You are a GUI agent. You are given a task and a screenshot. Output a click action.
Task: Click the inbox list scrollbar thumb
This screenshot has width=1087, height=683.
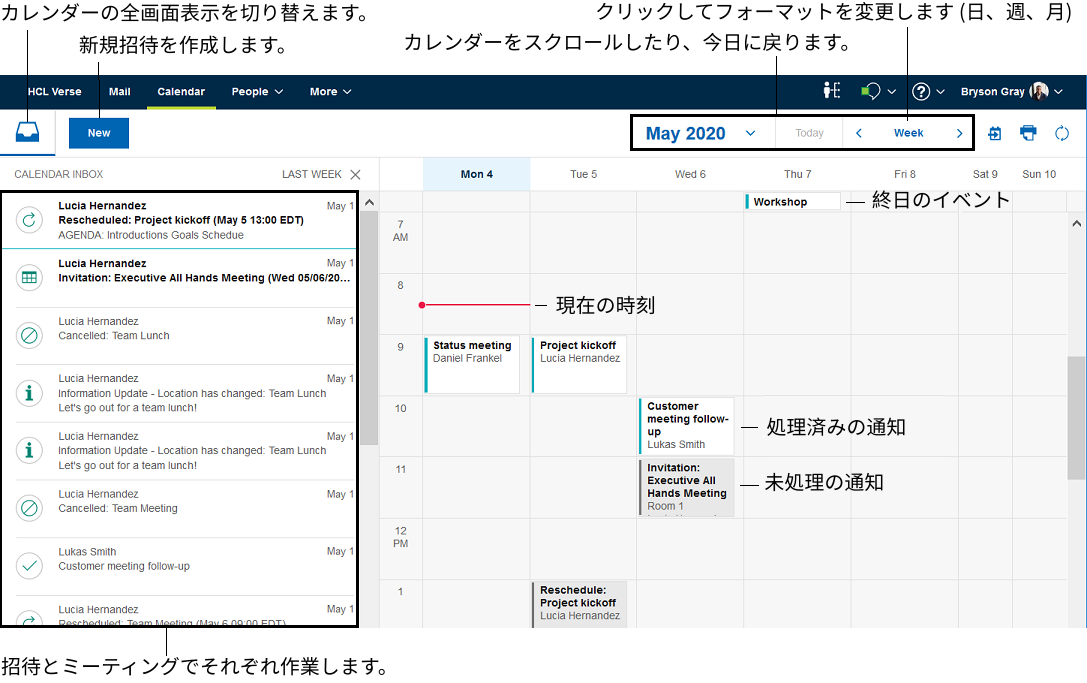click(369, 328)
